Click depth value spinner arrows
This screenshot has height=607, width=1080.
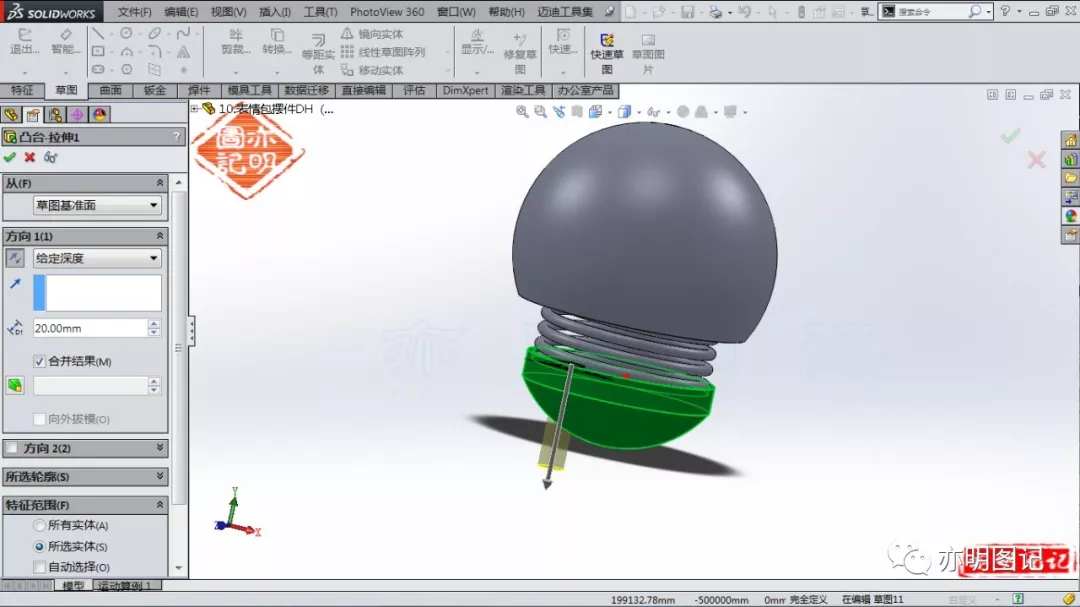[154, 328]
